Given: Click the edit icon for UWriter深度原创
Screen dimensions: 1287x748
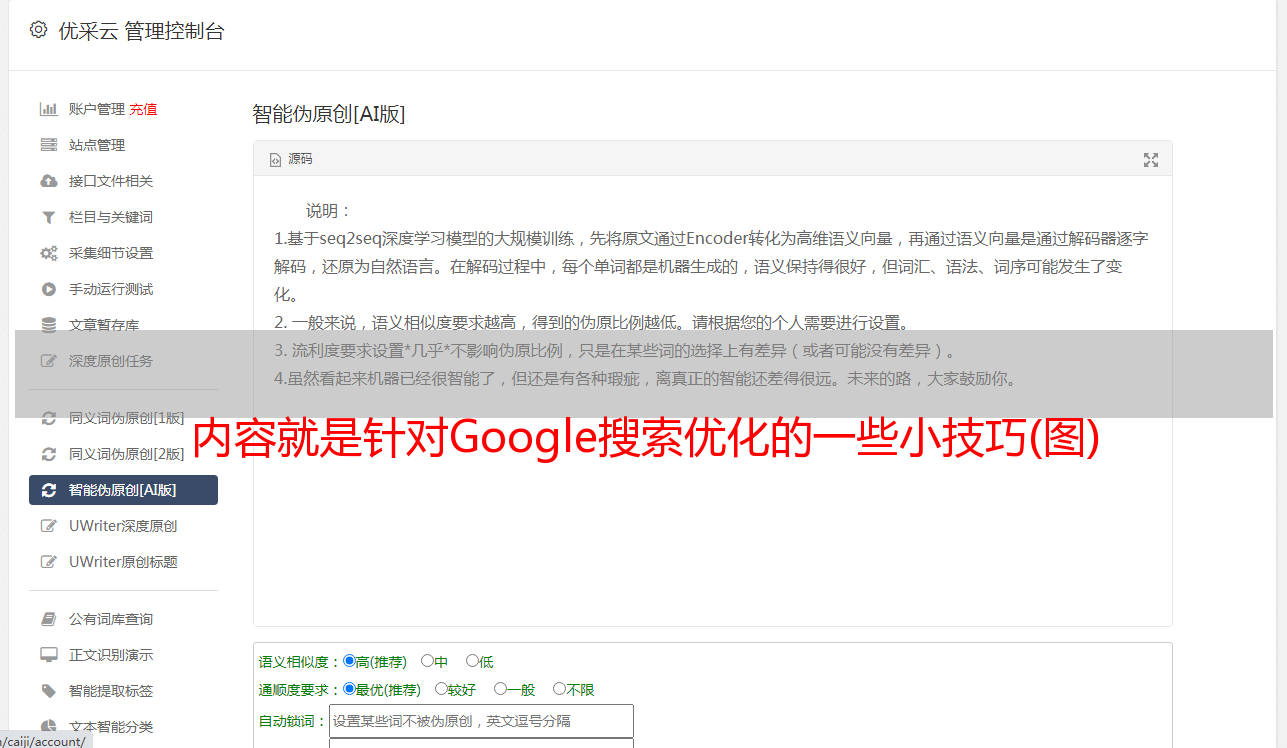Looking at the screenshot, I should 48,526.
